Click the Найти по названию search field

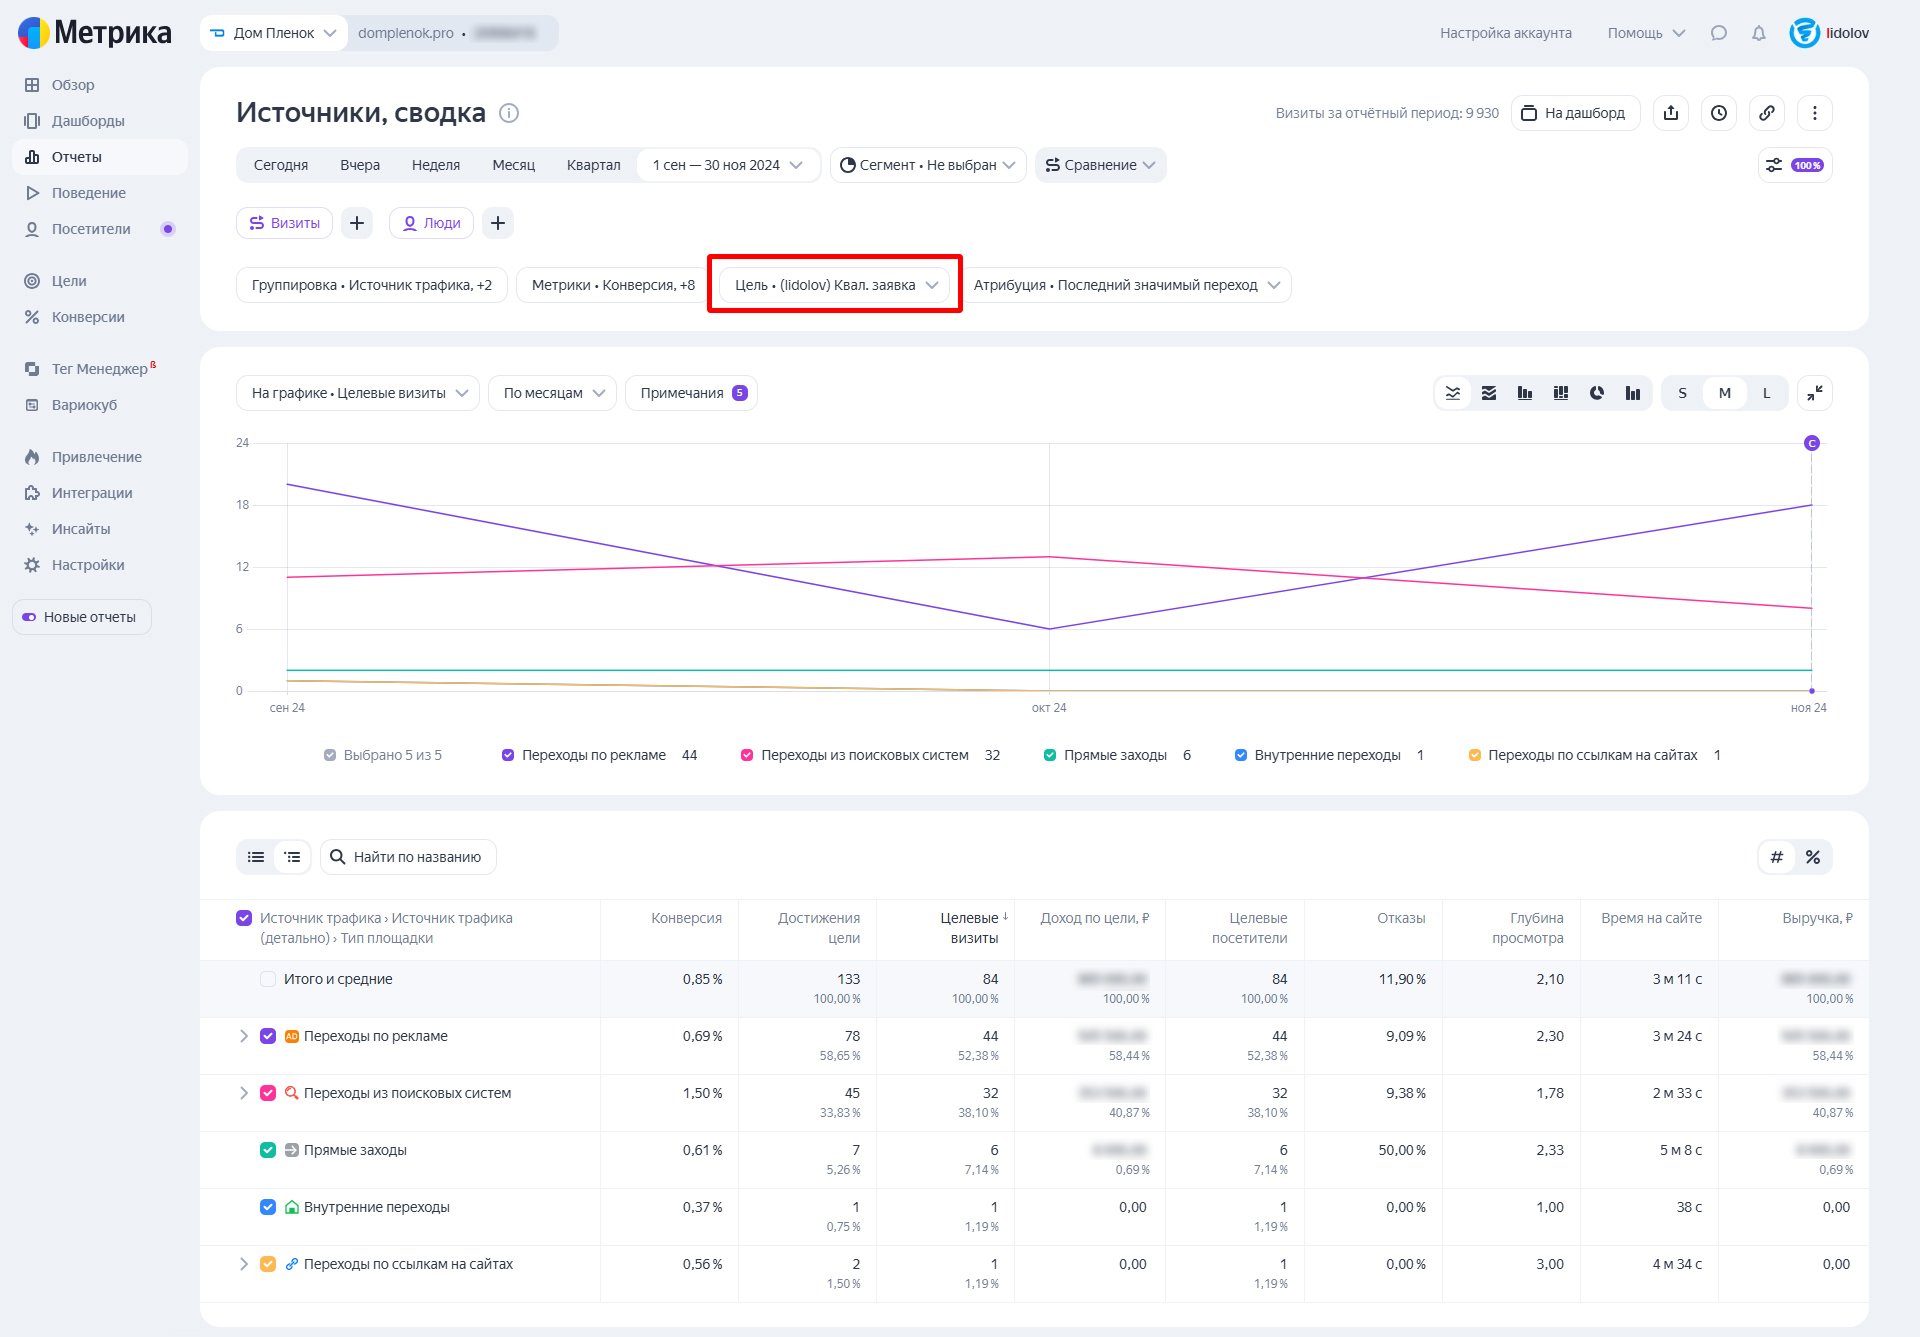click(417, 857)
